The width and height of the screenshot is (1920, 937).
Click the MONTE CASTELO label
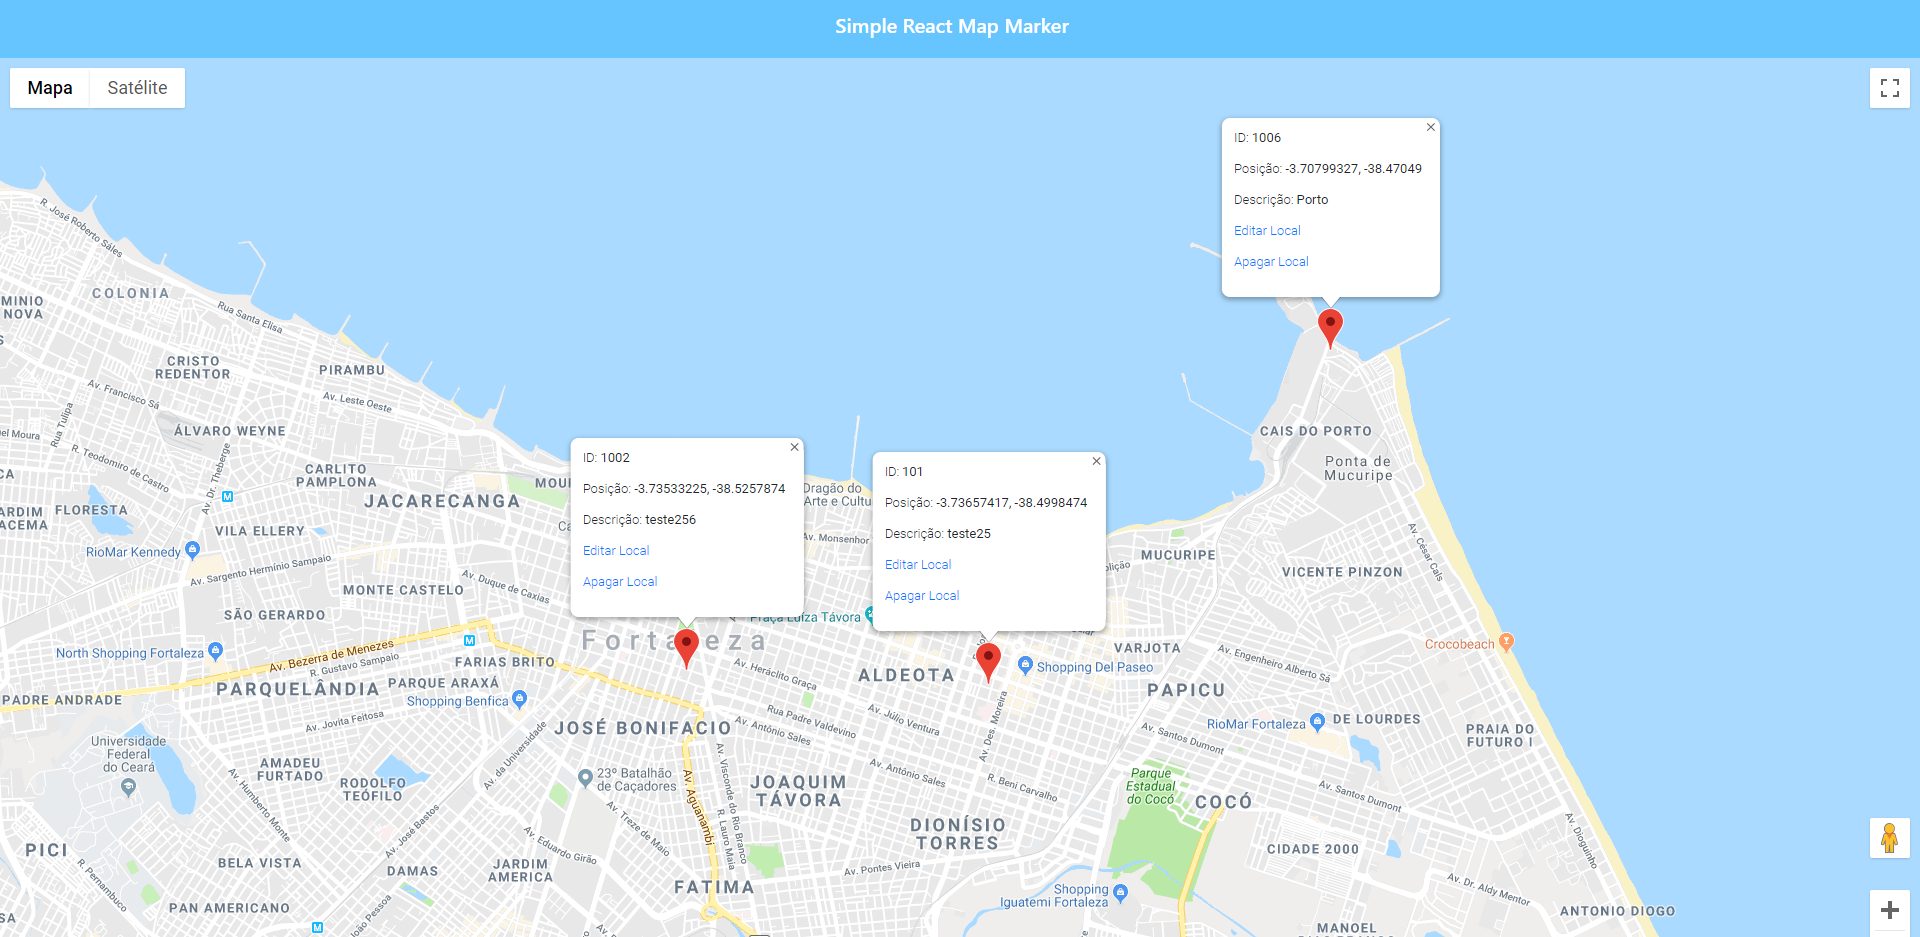point(403,590)
